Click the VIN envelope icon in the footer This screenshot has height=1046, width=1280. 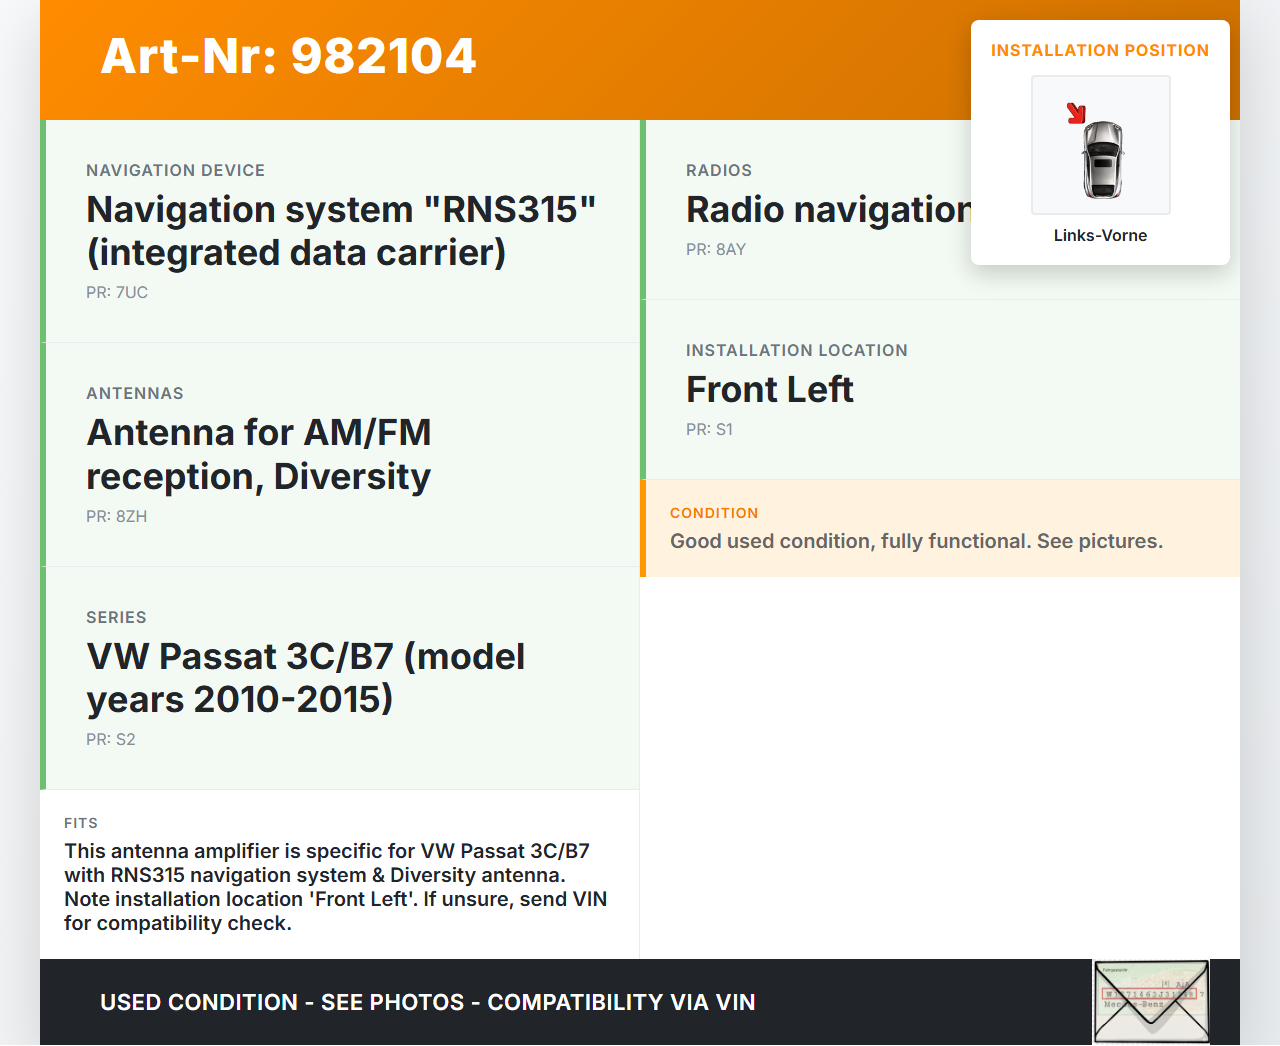pyautogui.click(x=1151, y=1002)
